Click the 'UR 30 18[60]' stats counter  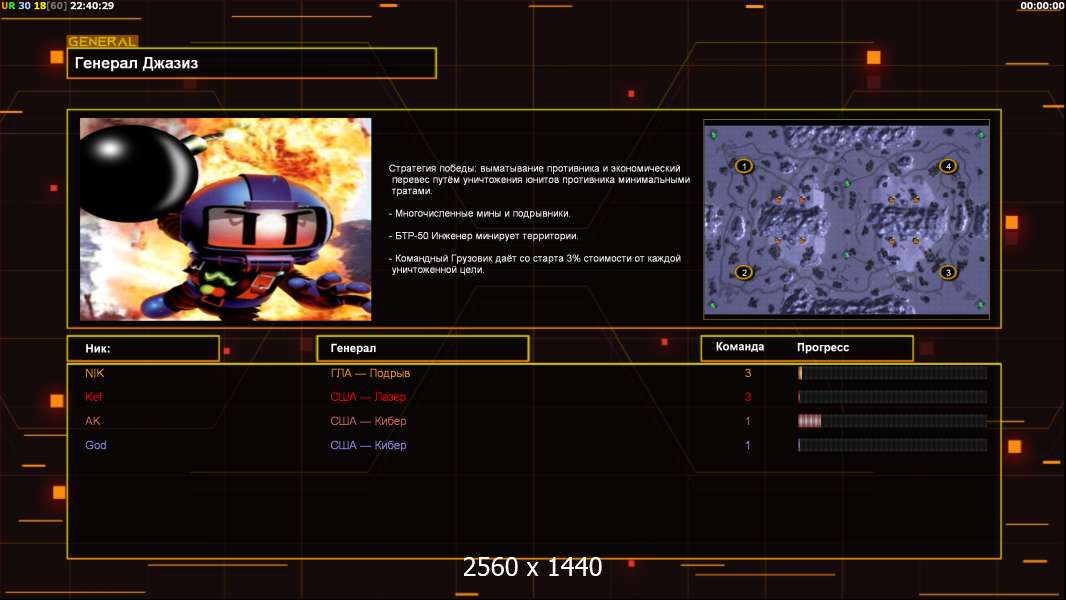[34, 5]
